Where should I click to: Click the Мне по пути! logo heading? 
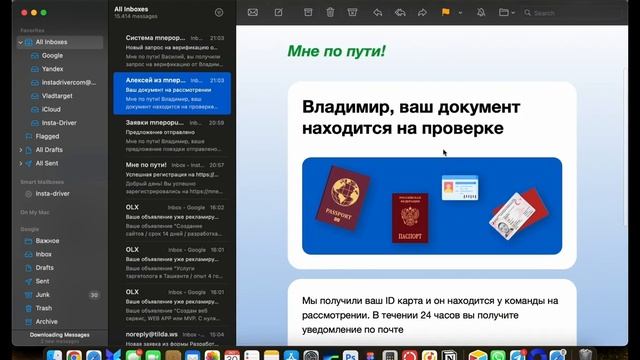coord(337,51)
